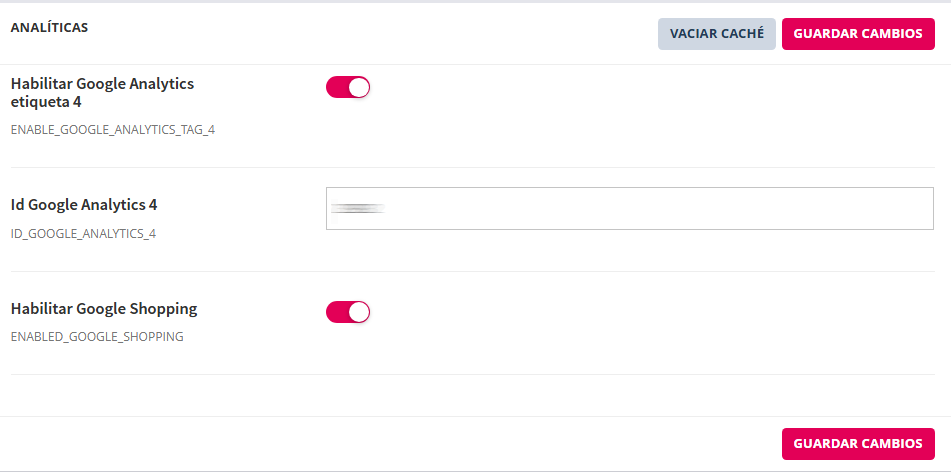Click the blurred value inside the ID field
Screen dimensions: 951x472
pyautogui.click(x=358, y=208)
